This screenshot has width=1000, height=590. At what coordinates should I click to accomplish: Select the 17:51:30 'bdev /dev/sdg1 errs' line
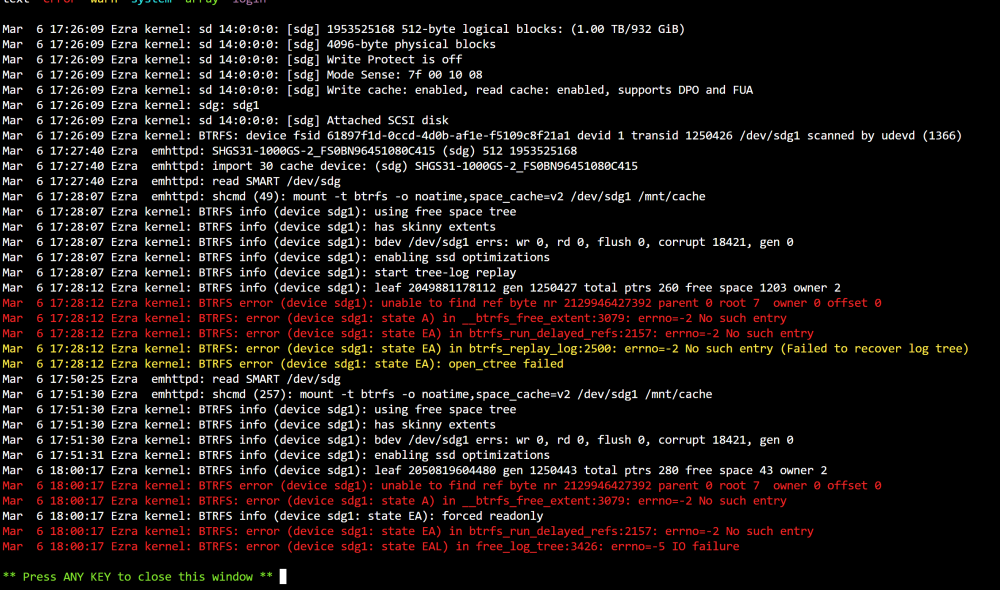(x=398, y=440)
